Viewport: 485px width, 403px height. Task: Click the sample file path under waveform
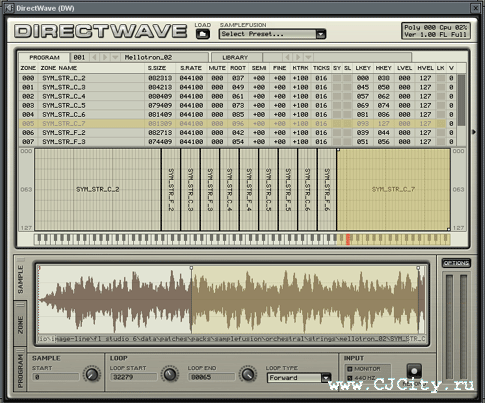[232, 339]
